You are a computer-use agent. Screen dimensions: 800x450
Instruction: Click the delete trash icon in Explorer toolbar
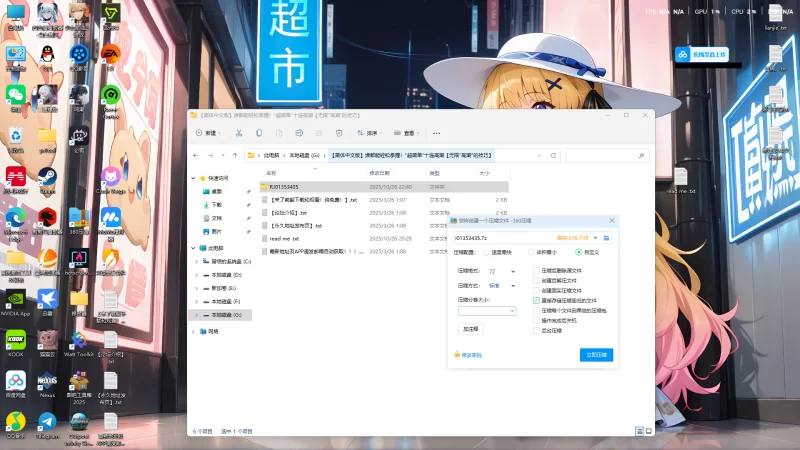340,133
